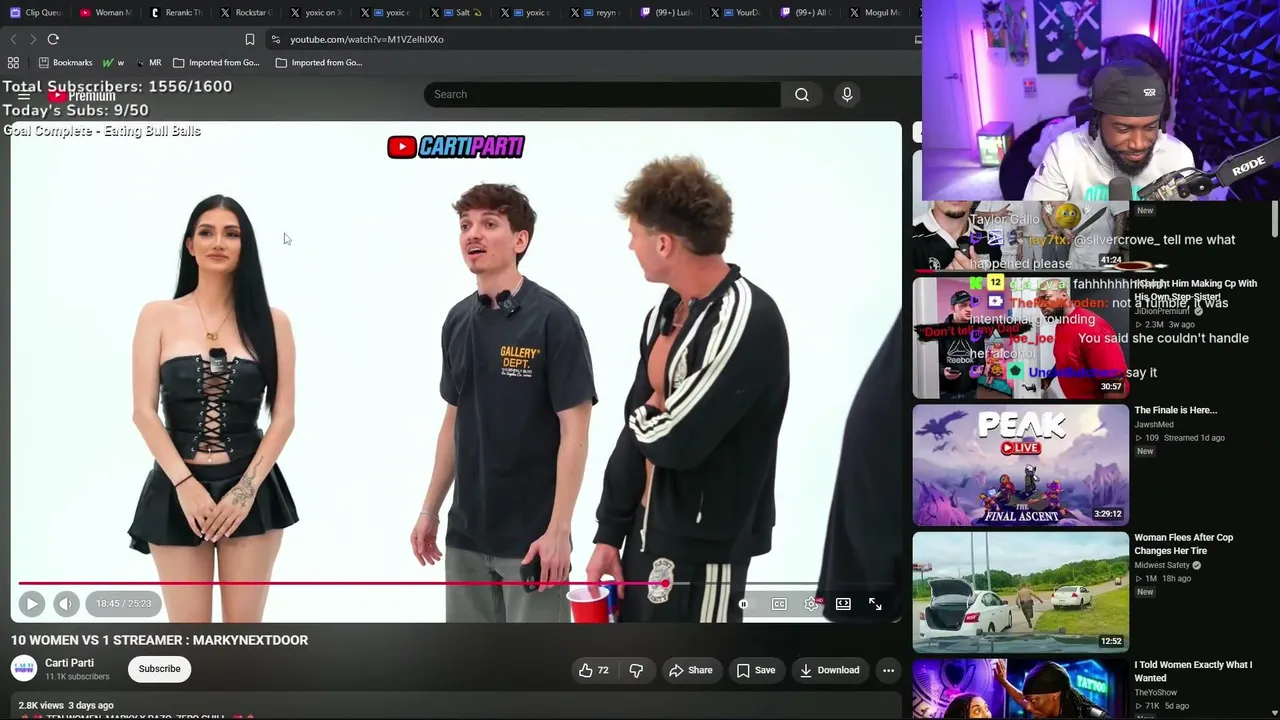Switch to the Rerank tab
This screenshot has height=720, width=1280.
coord(176,12)
